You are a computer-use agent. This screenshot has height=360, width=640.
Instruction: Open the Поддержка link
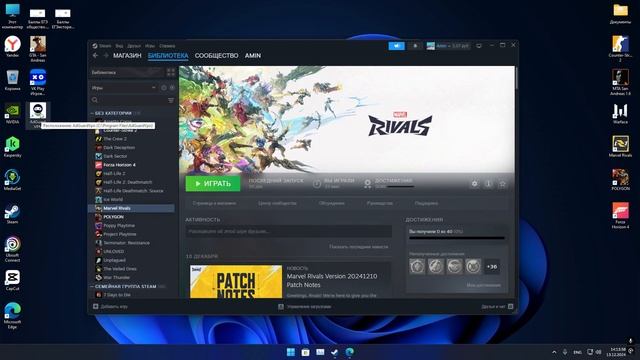pos(426,203)
